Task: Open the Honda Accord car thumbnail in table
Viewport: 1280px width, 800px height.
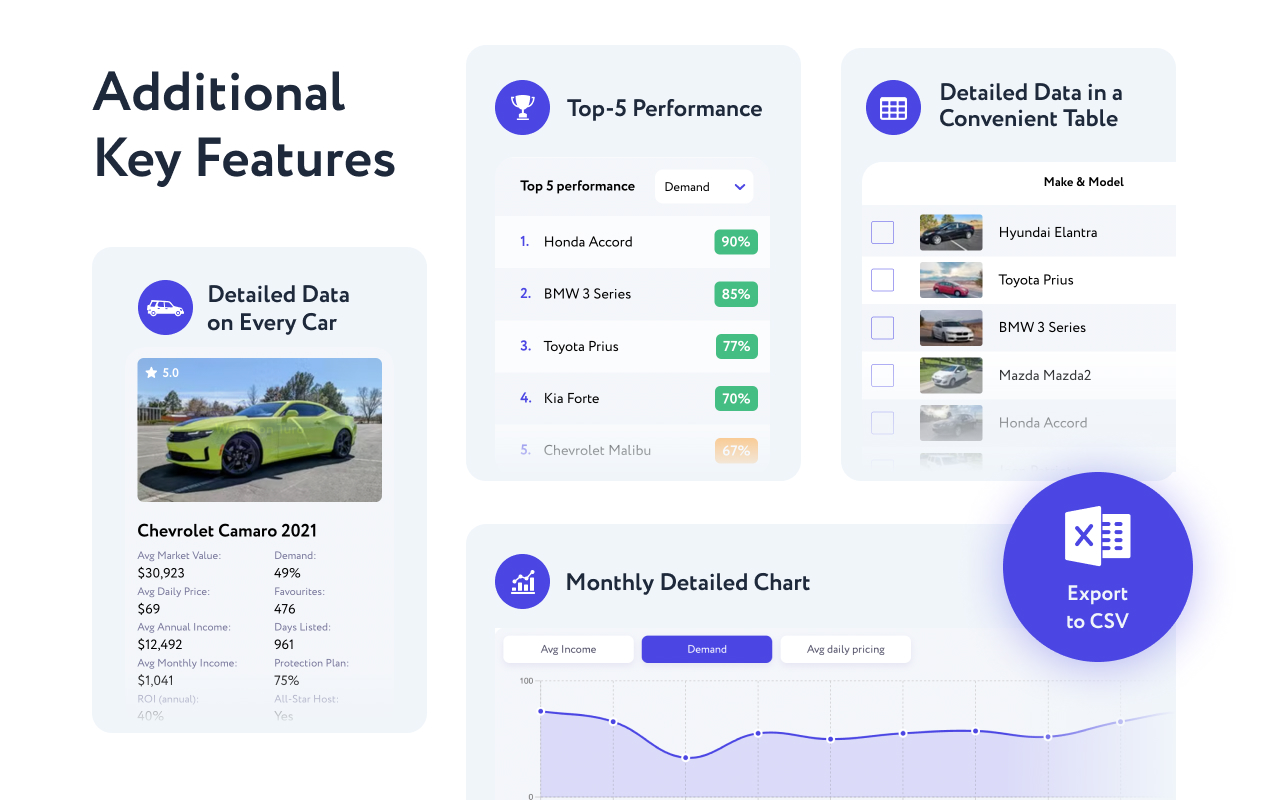Action: (x=951, y=423)
